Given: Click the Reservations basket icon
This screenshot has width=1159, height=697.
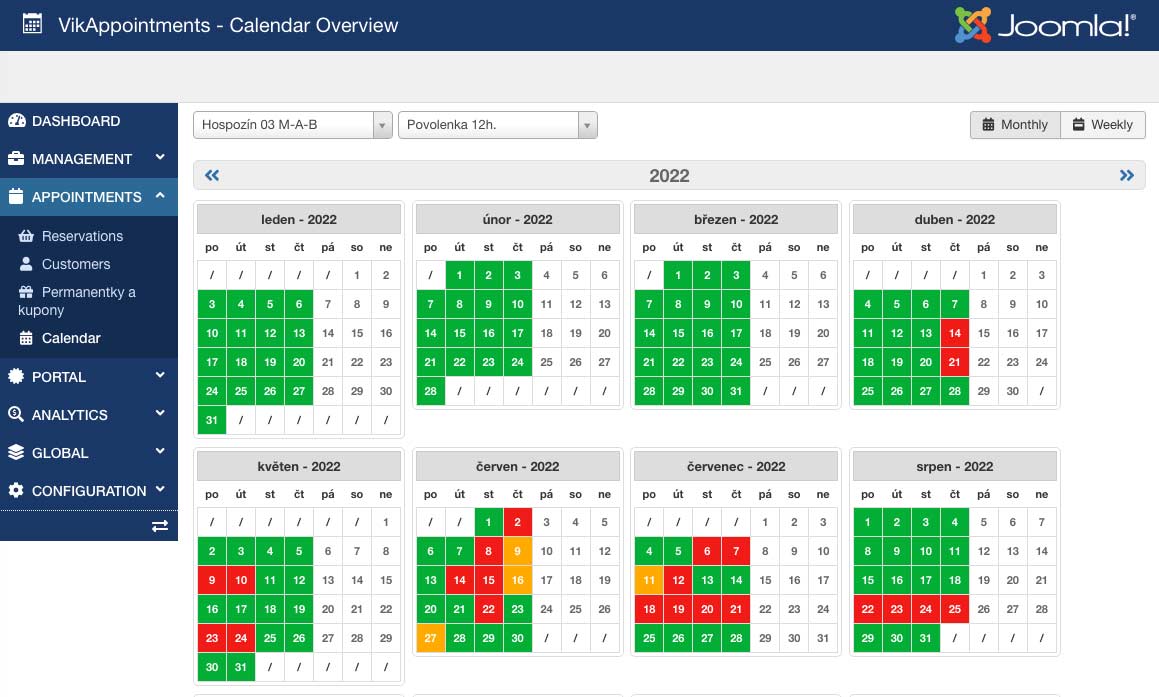Looking at the screenshot, I should pos(26,236).
